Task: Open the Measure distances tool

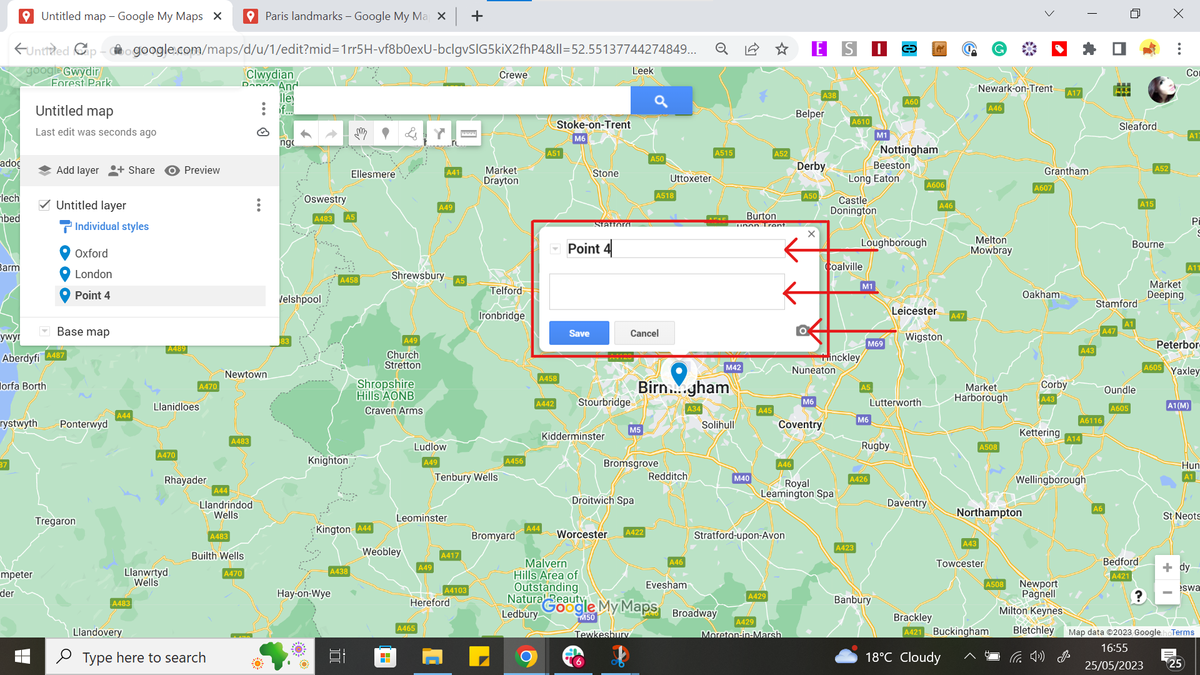Action: pos(468,133)
